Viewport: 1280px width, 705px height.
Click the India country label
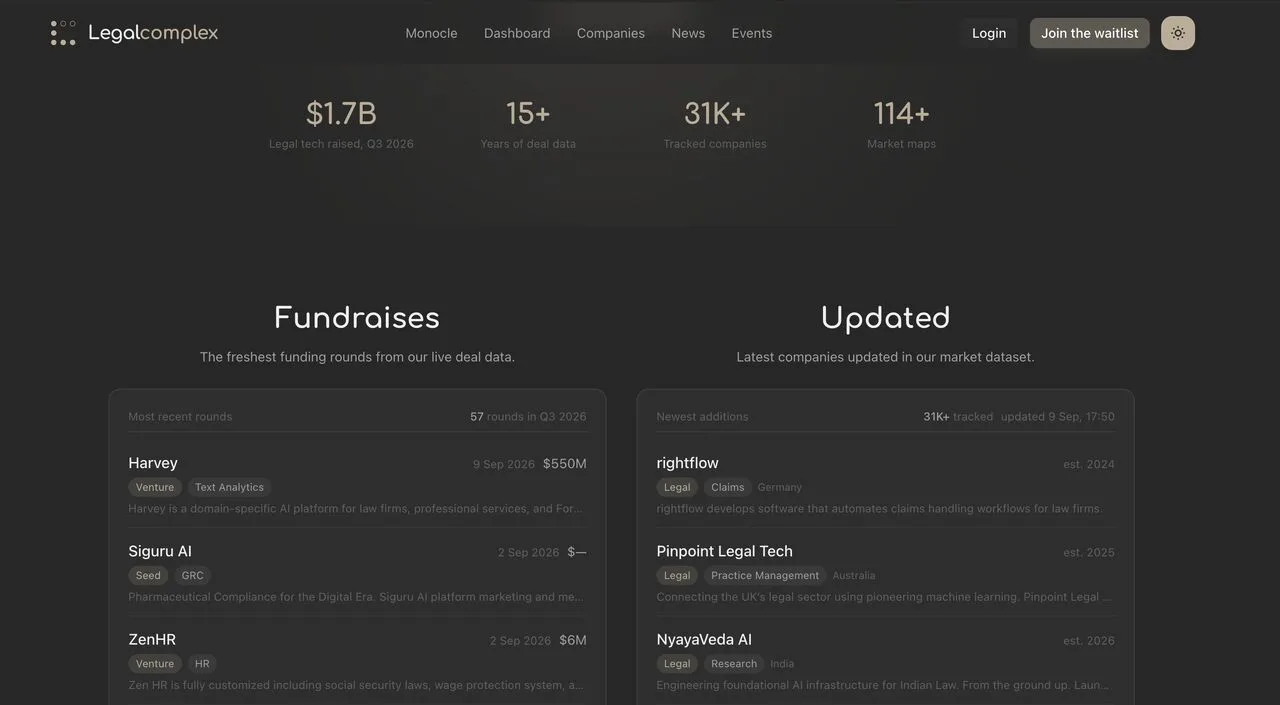click(782, 663)
